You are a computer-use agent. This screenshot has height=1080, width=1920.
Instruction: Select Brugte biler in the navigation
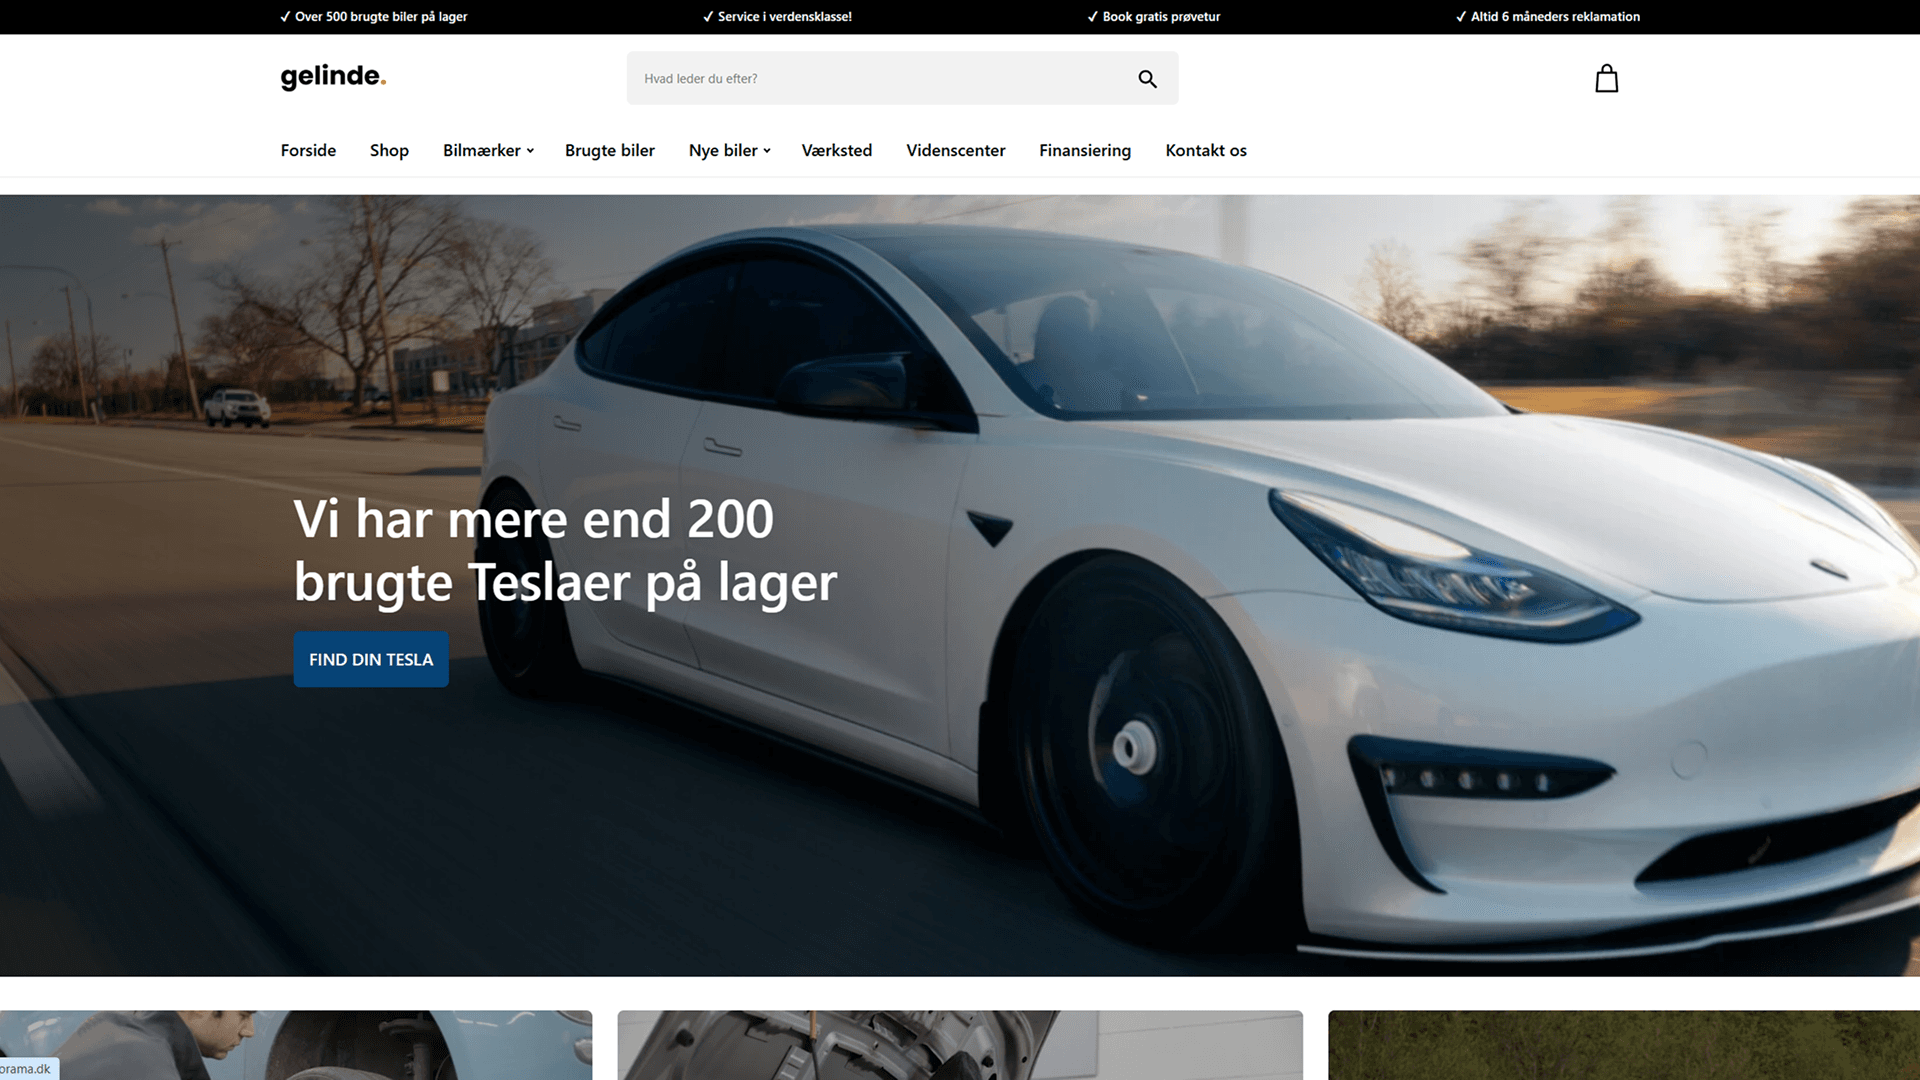tap(609, 150)
